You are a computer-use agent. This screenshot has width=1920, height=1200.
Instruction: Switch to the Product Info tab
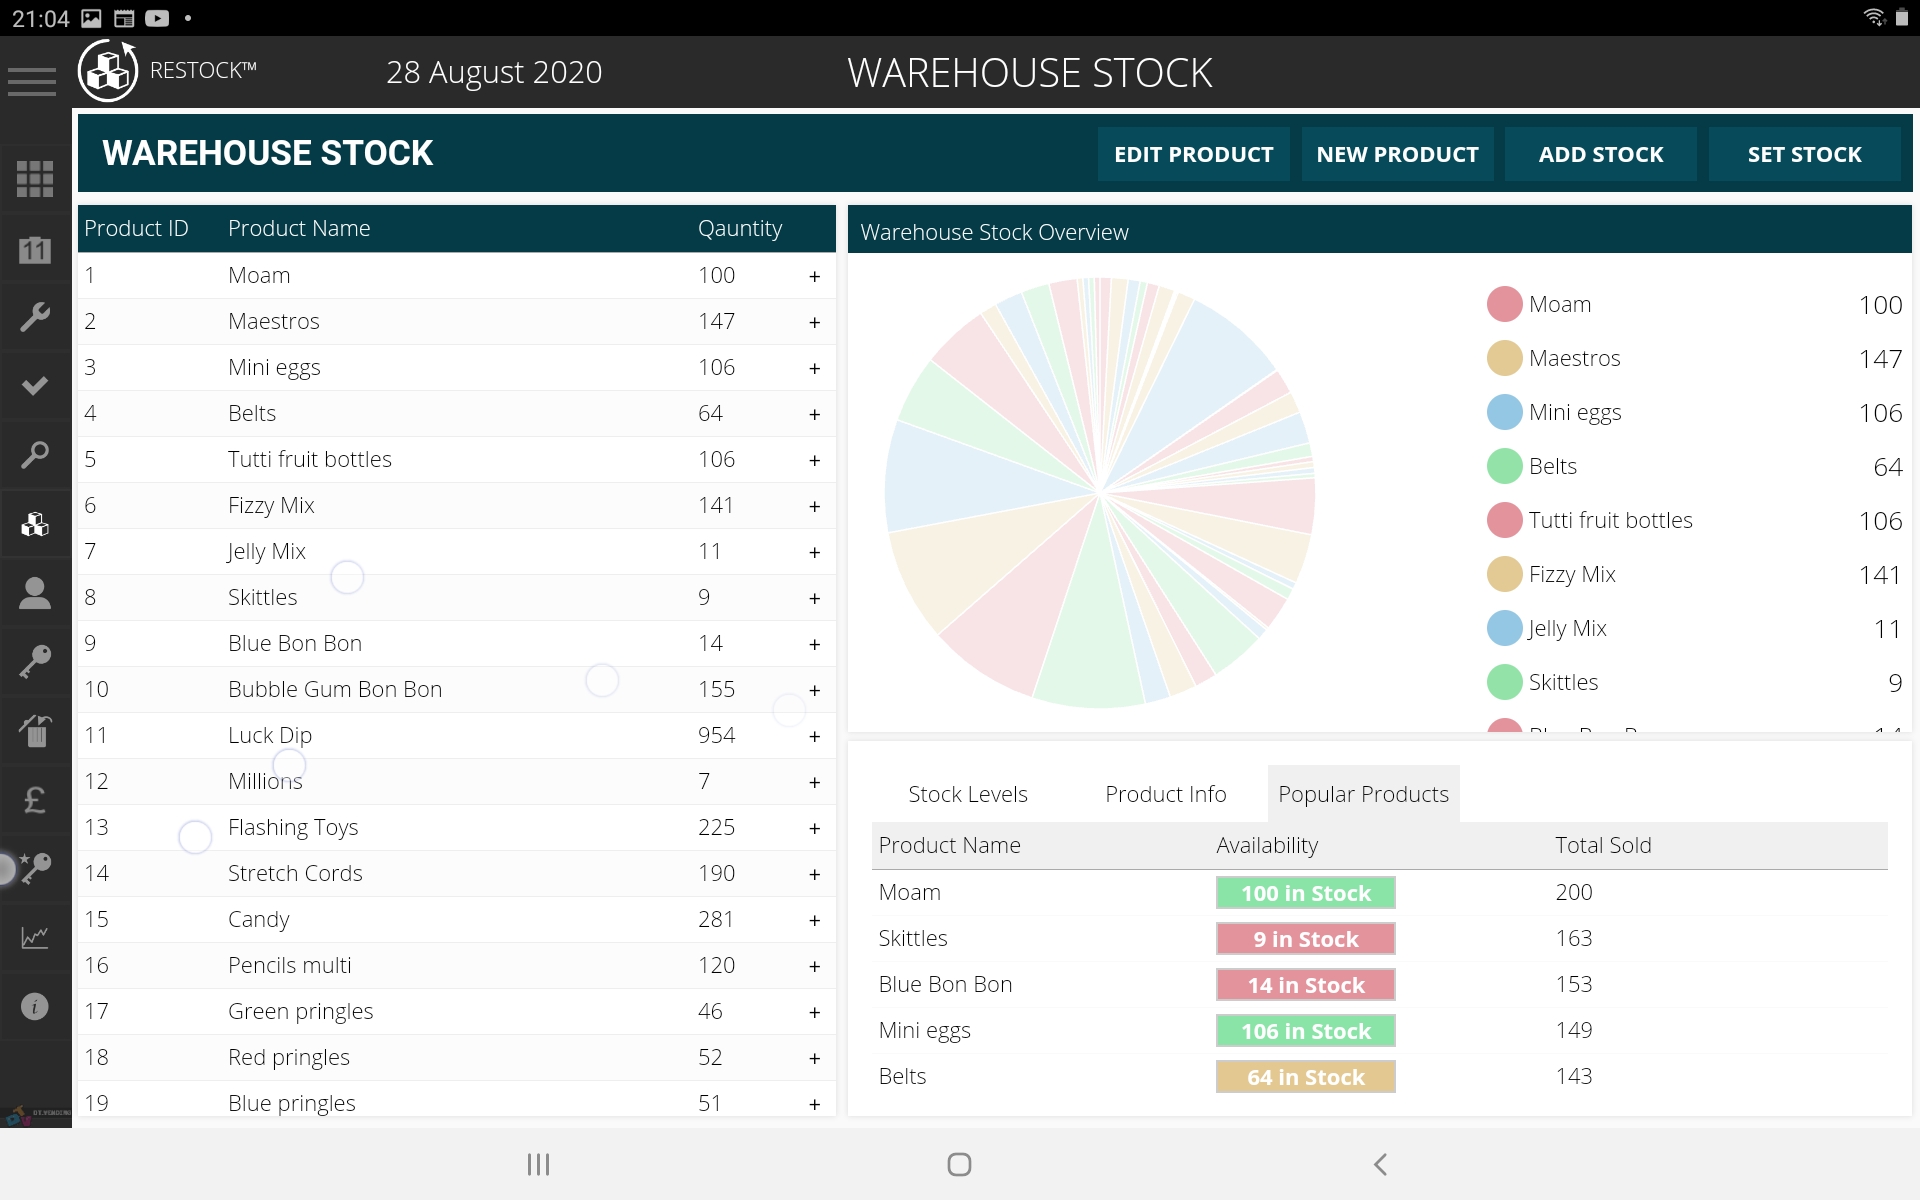1165,794
